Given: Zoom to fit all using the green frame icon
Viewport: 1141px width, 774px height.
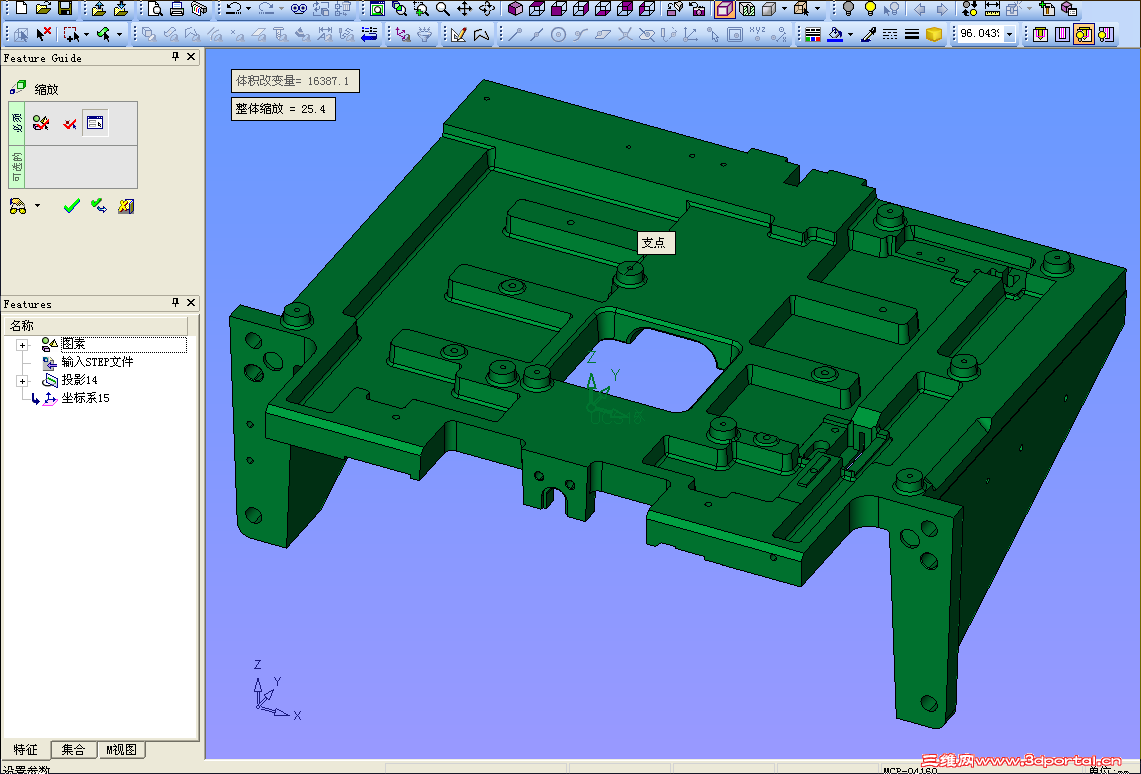Looking at the screenshot, I should [378, 9].
